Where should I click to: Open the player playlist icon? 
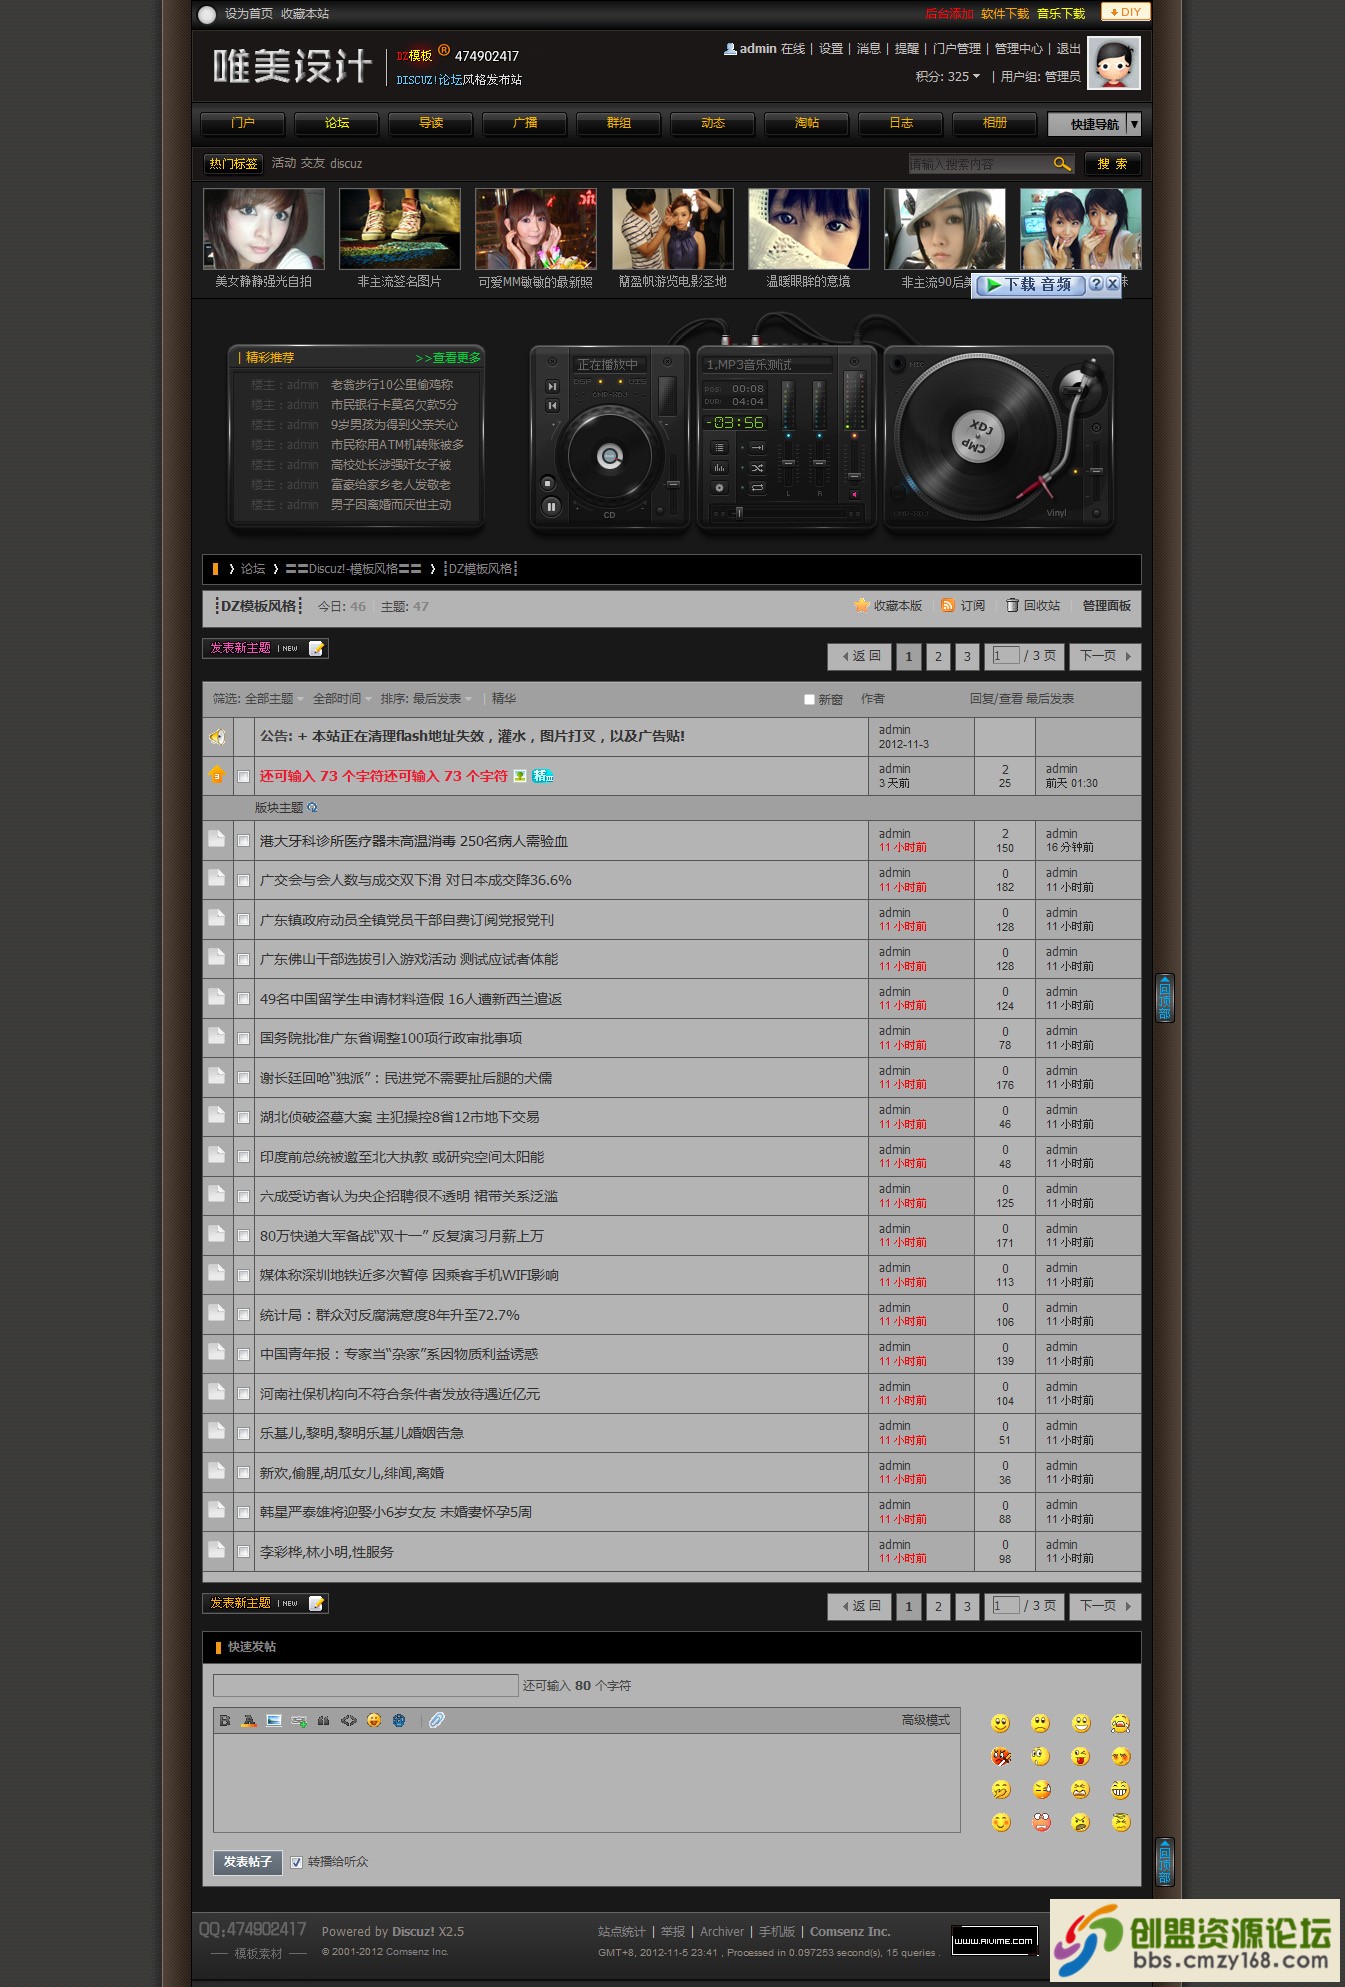pyautogui.click(x=719, y=447)
